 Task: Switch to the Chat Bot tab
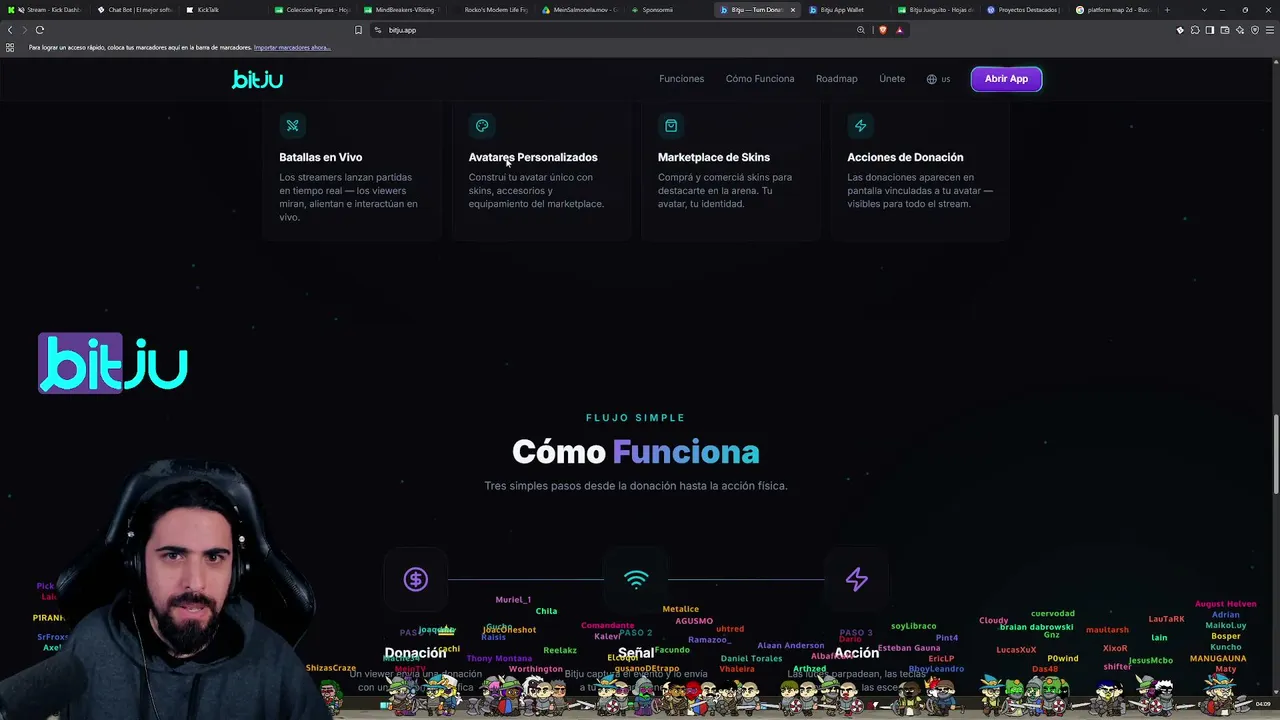135,10
